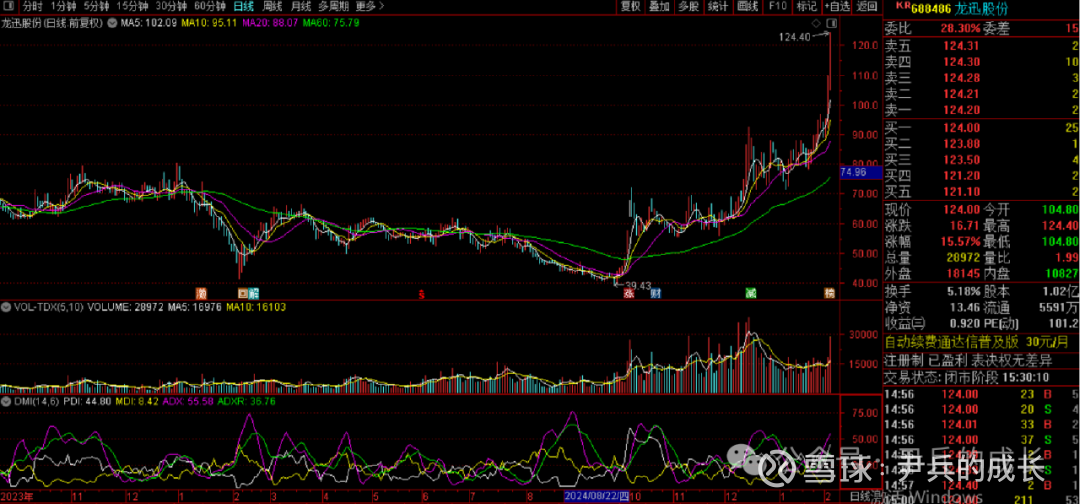This screenshot has height=504, width=1080.
Task: Open MA indicator settings arrow beside 龙迅股份(日线.前复权)
Action: [113, 23]
